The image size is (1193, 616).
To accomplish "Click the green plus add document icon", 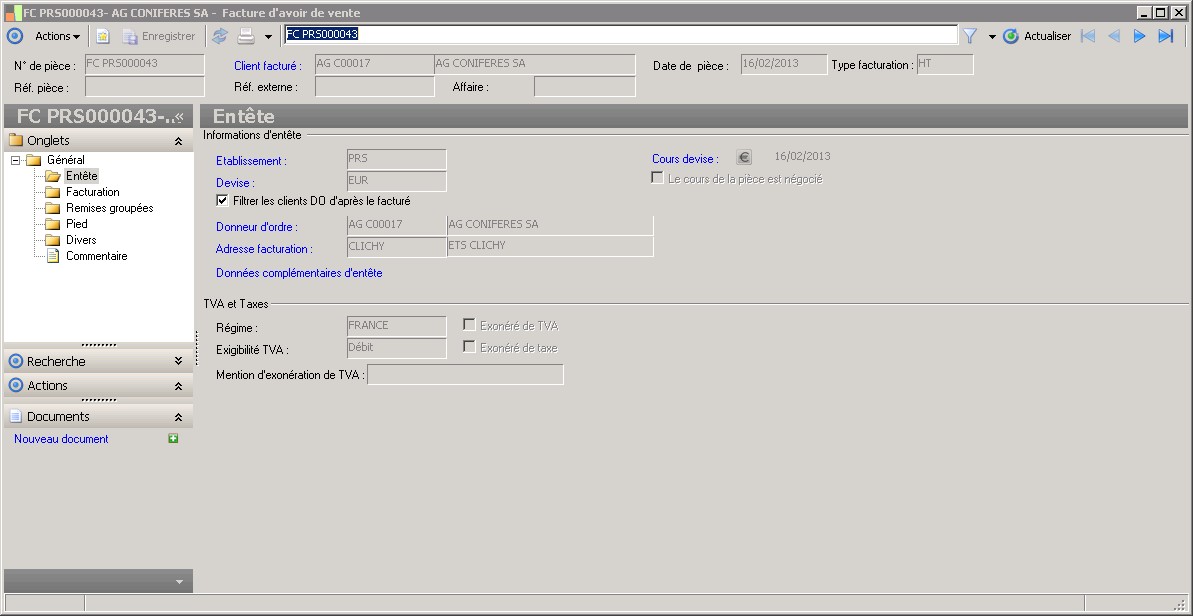I will click(x=173, y=438).
